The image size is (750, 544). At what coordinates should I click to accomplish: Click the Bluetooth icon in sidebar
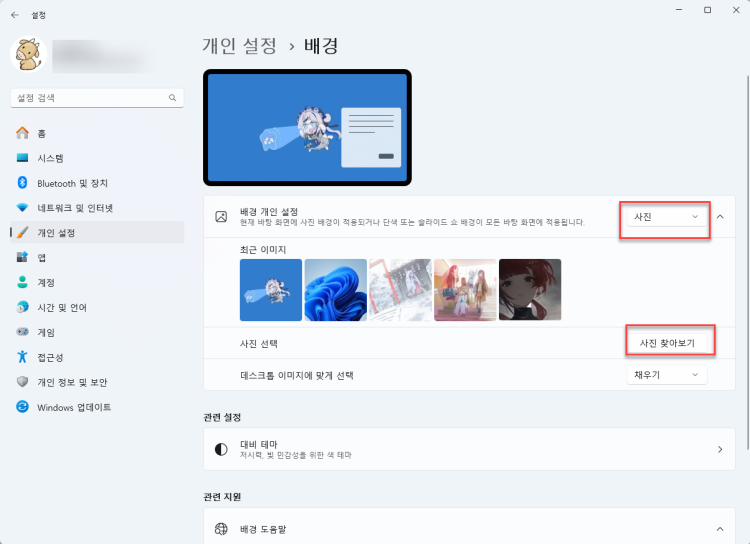(22, 183)
